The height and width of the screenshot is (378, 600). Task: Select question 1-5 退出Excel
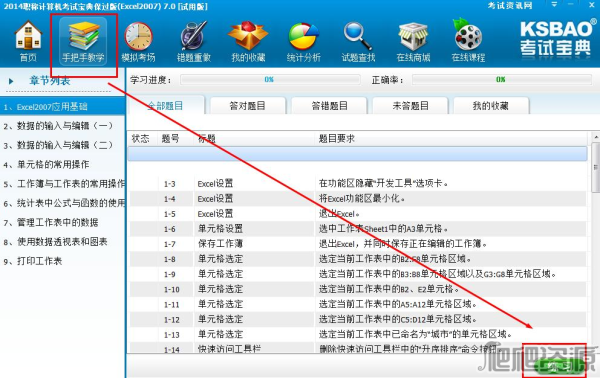[x=357, y=214]
